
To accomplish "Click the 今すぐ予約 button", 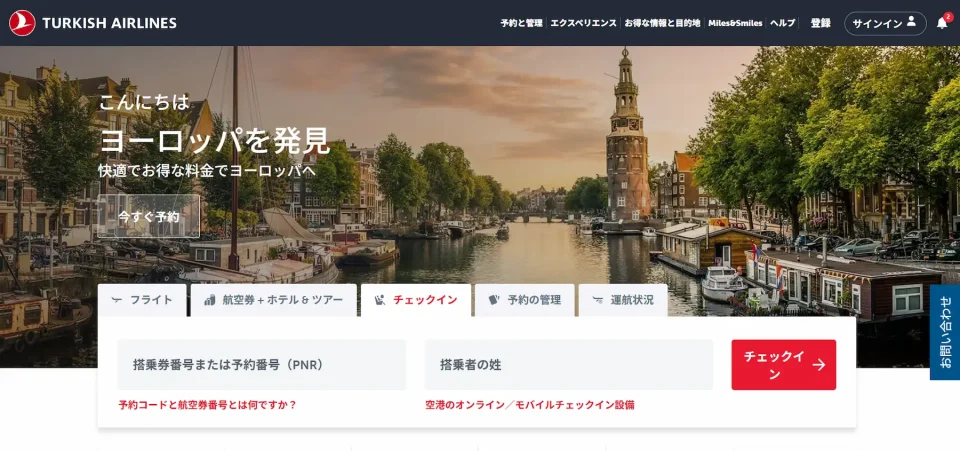I will point(148,216).
